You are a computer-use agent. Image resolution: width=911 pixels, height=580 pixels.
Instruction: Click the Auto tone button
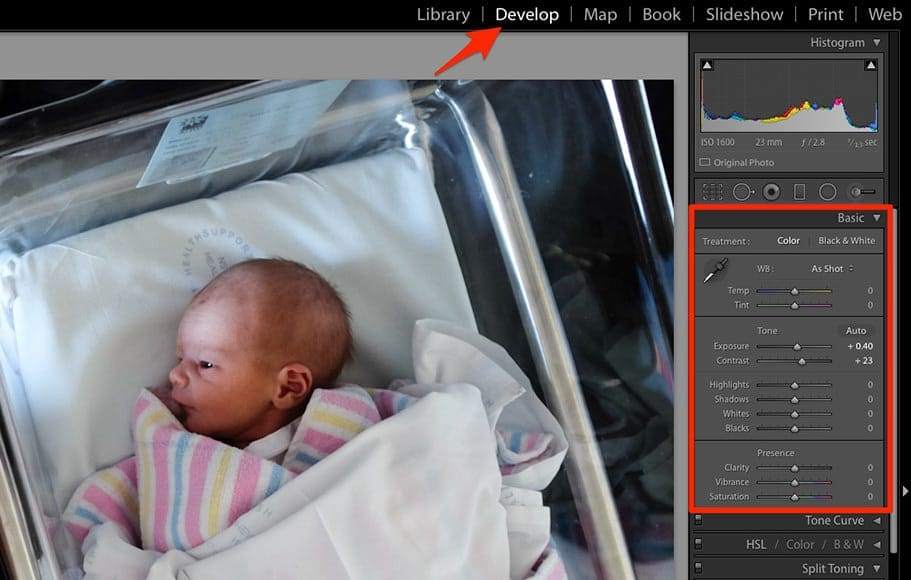856,331
